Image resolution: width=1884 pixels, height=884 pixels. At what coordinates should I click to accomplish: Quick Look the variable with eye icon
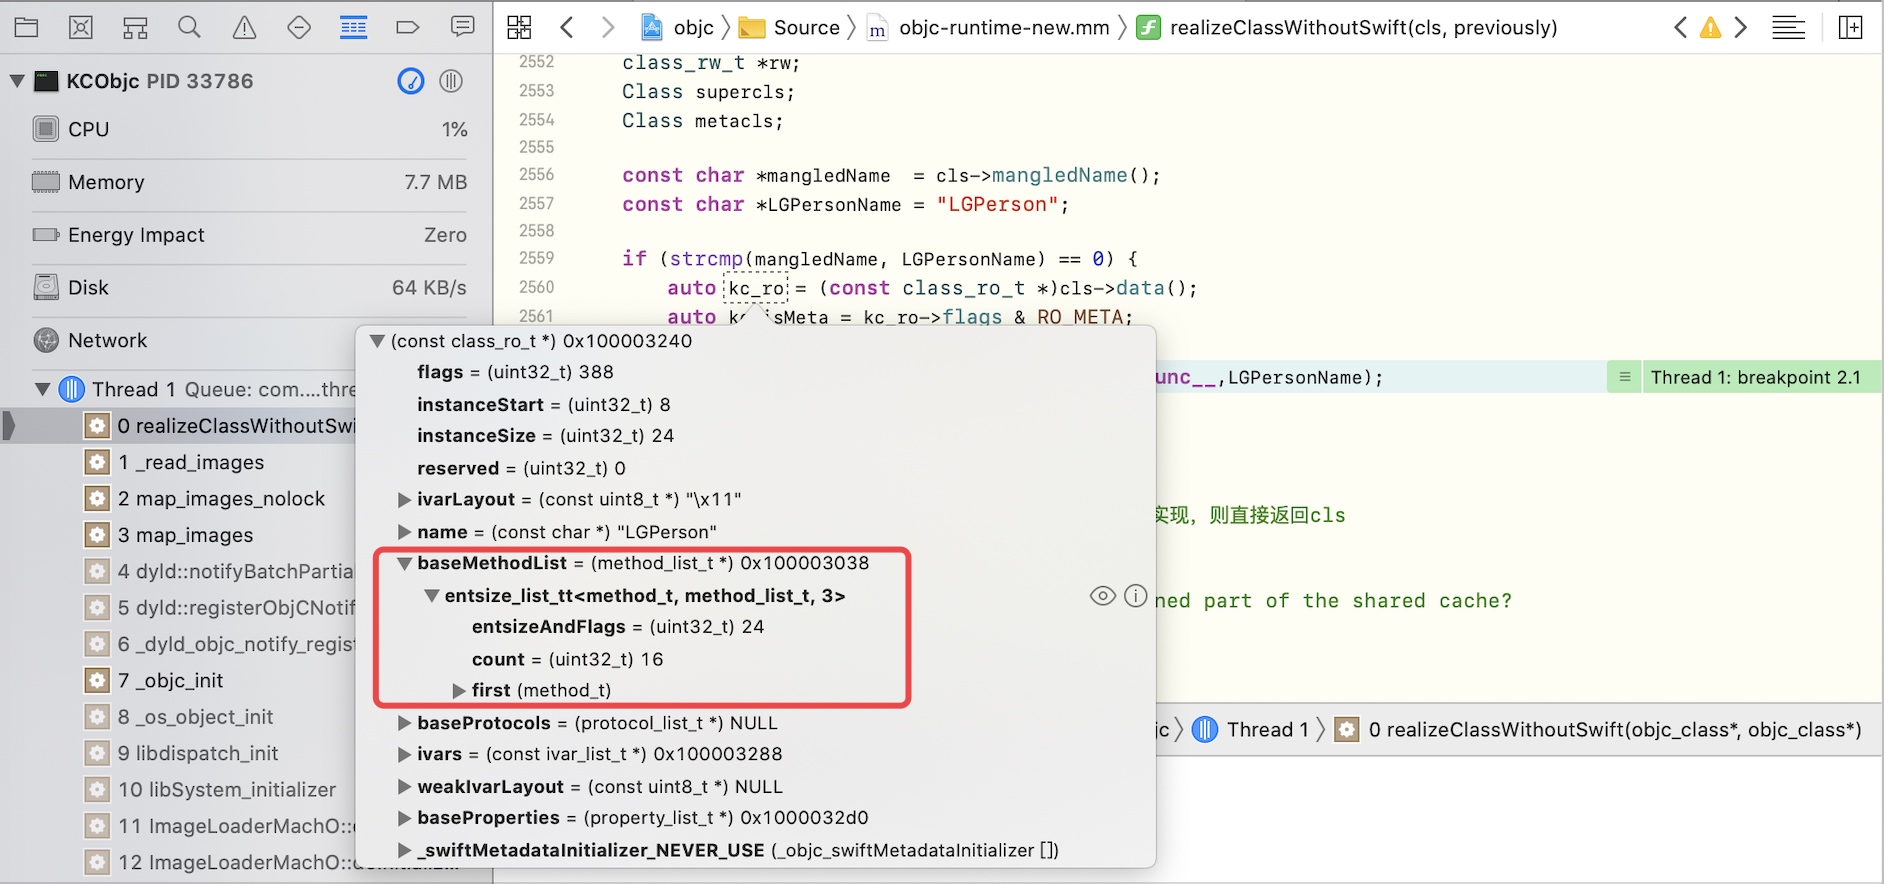coord(1102,596)
